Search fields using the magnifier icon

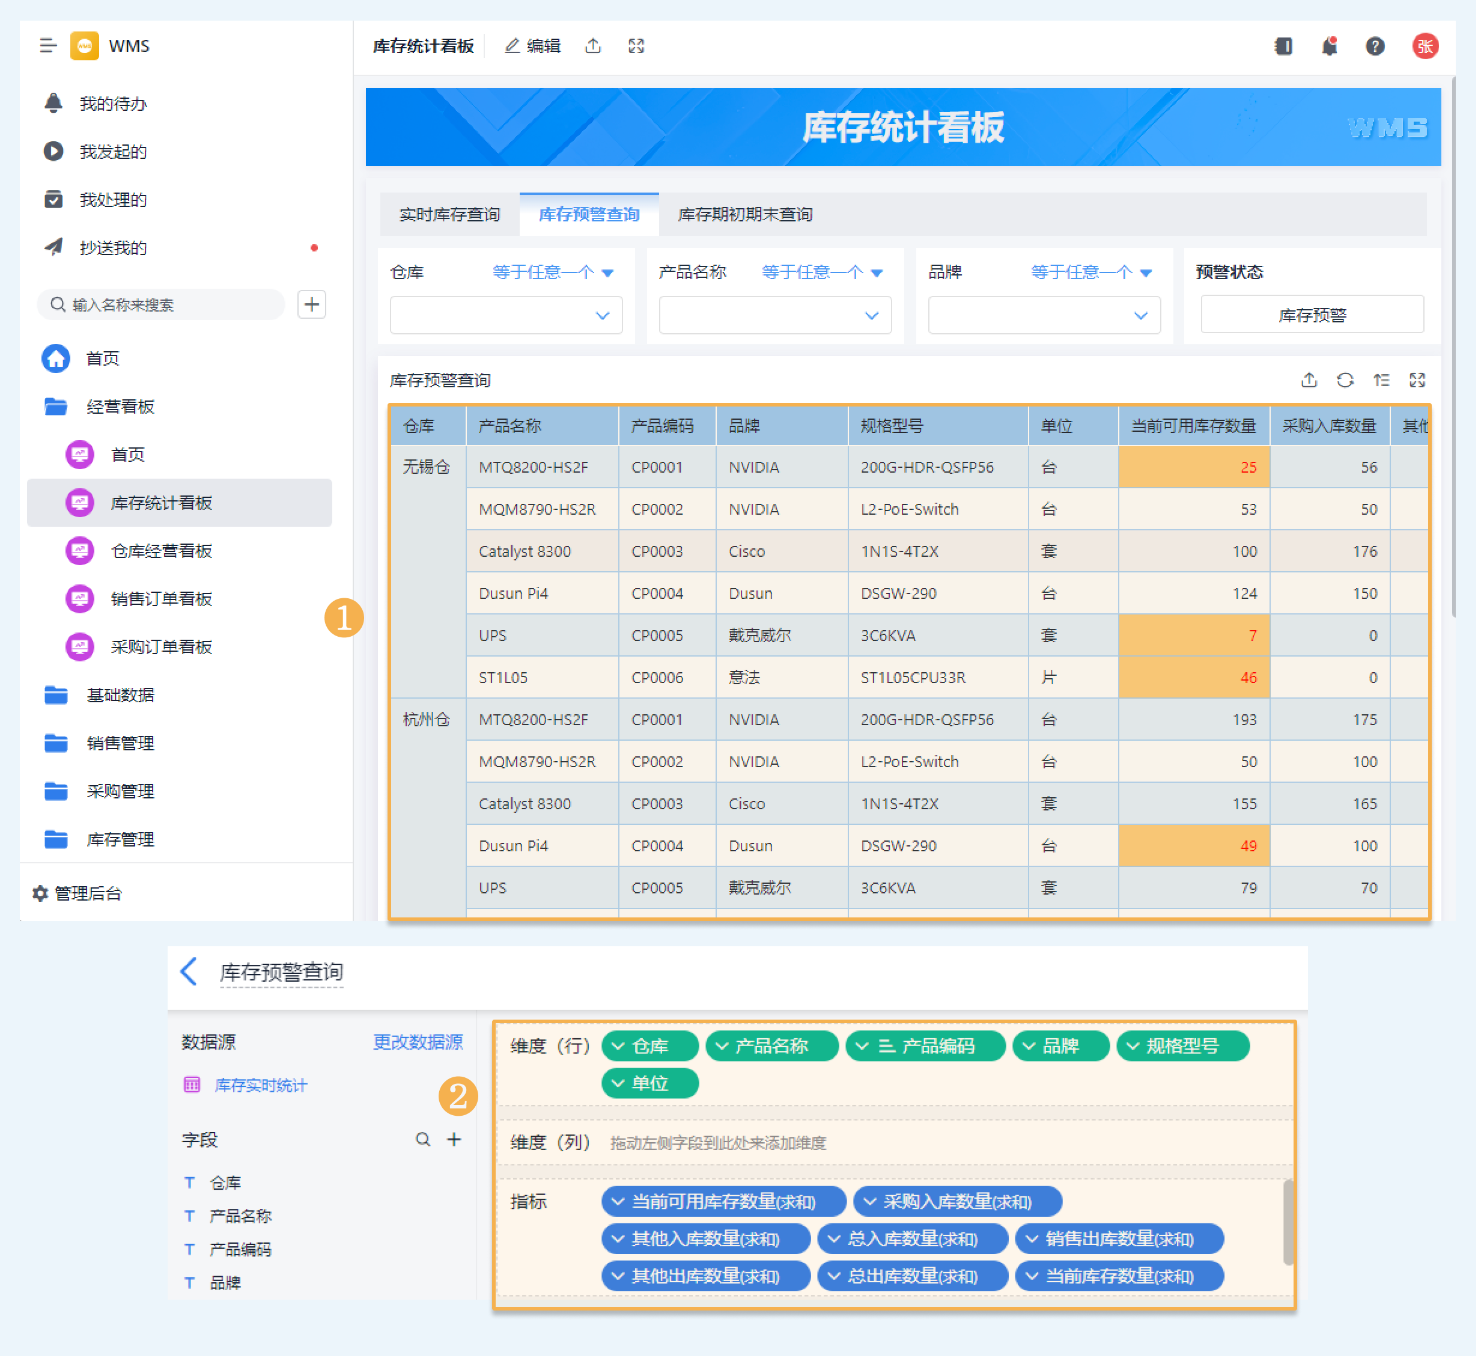423,1139
